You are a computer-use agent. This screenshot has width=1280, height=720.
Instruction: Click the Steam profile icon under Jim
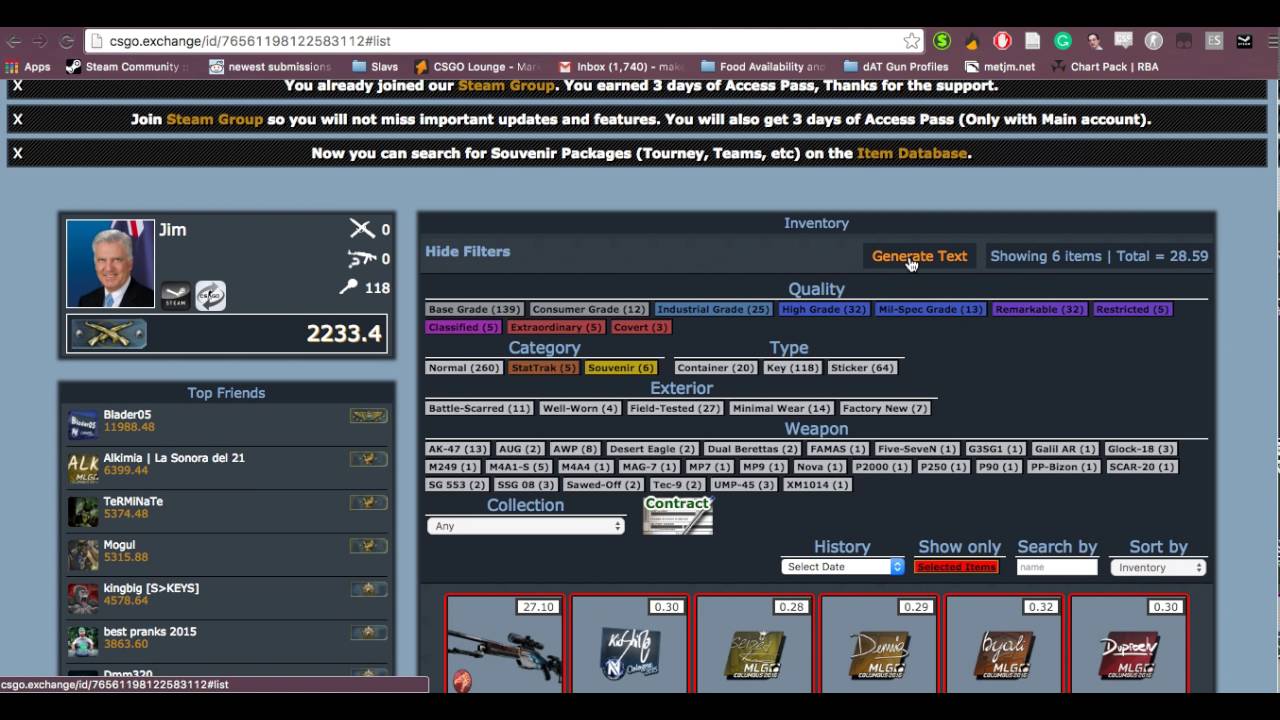click(175, 295)
